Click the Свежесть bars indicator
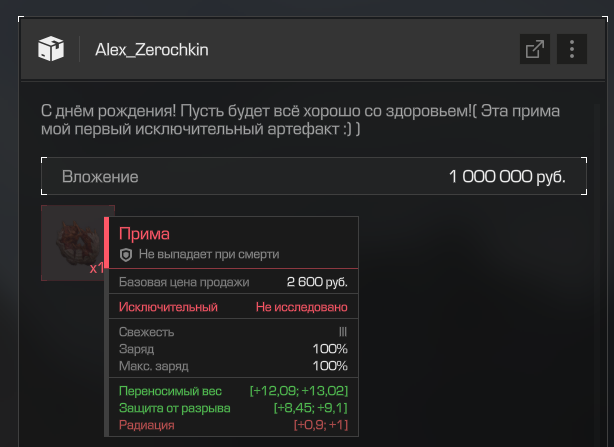Viewport: 614px width, 447px height. point(343,332)
